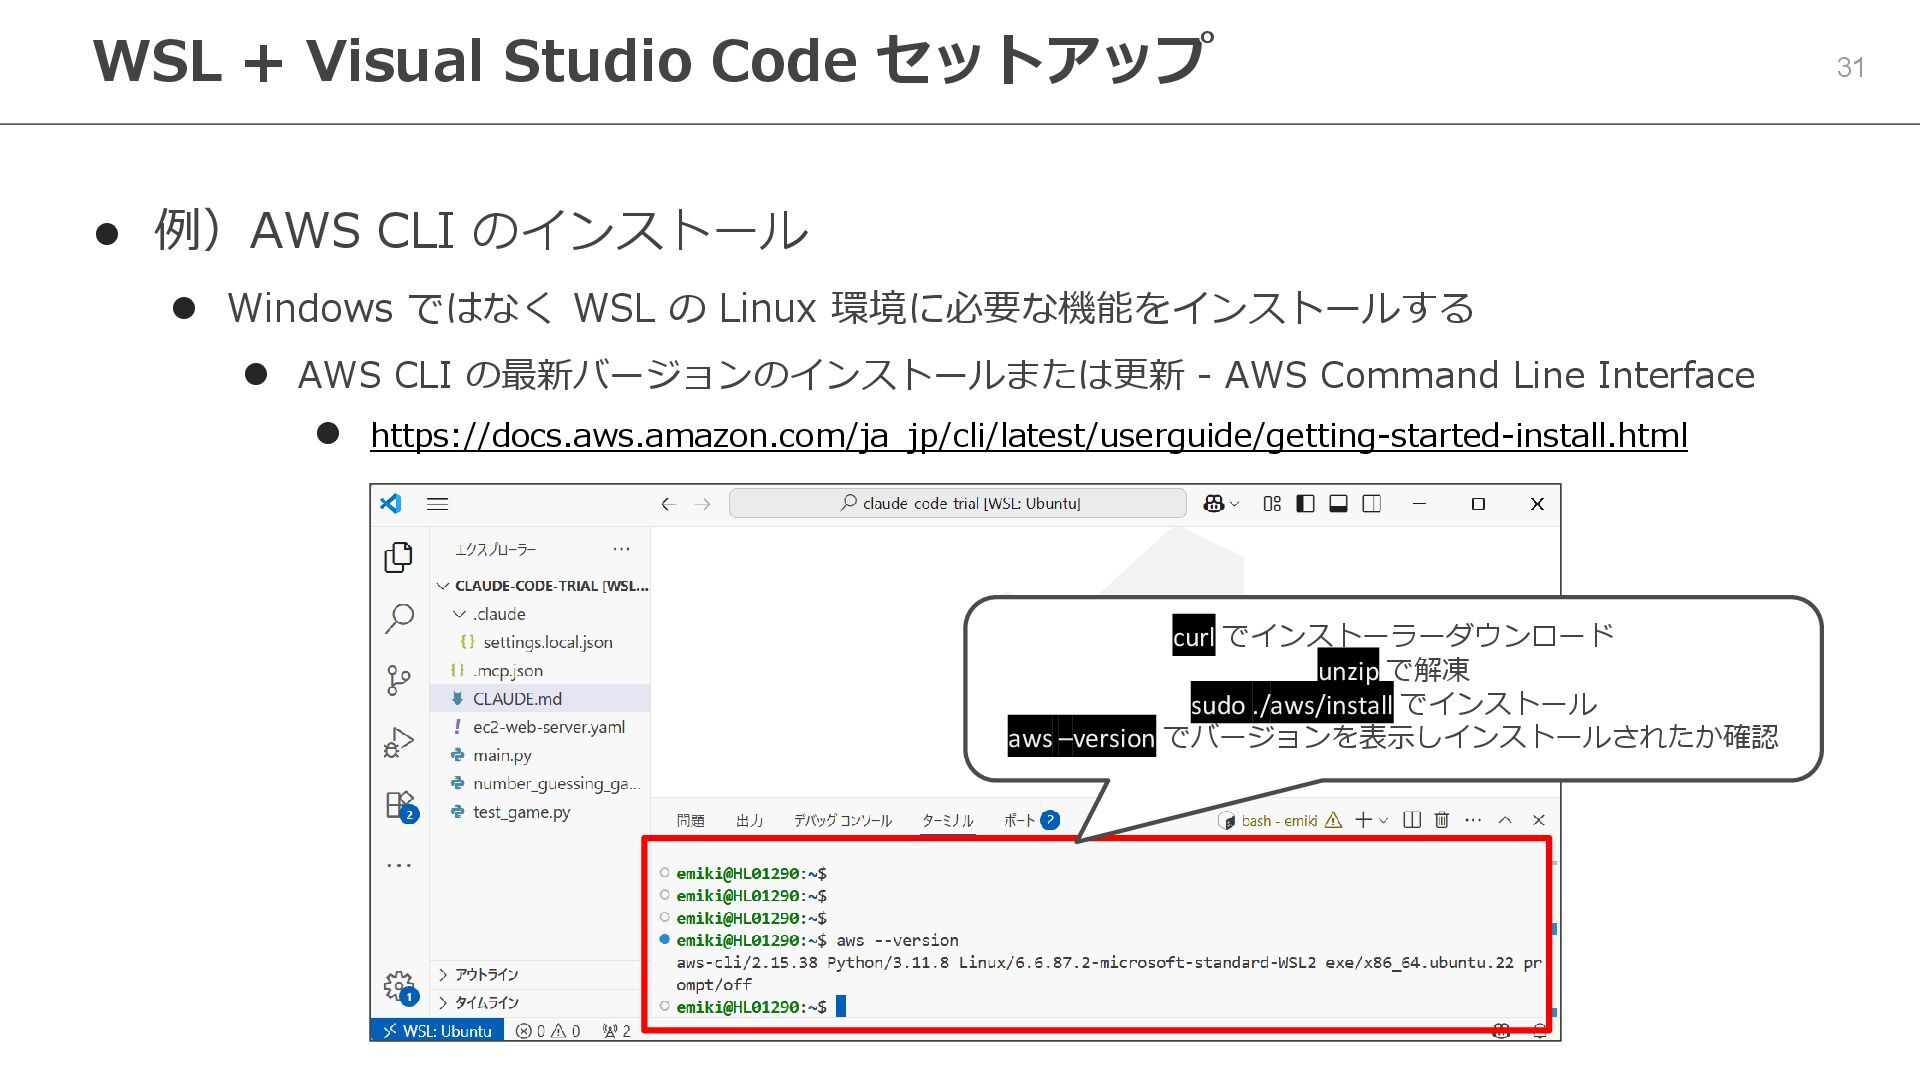Open the Copilot chat icon in the title bar
This screenshot has width=1920, height=1080.
click(x=1214, y=503)
